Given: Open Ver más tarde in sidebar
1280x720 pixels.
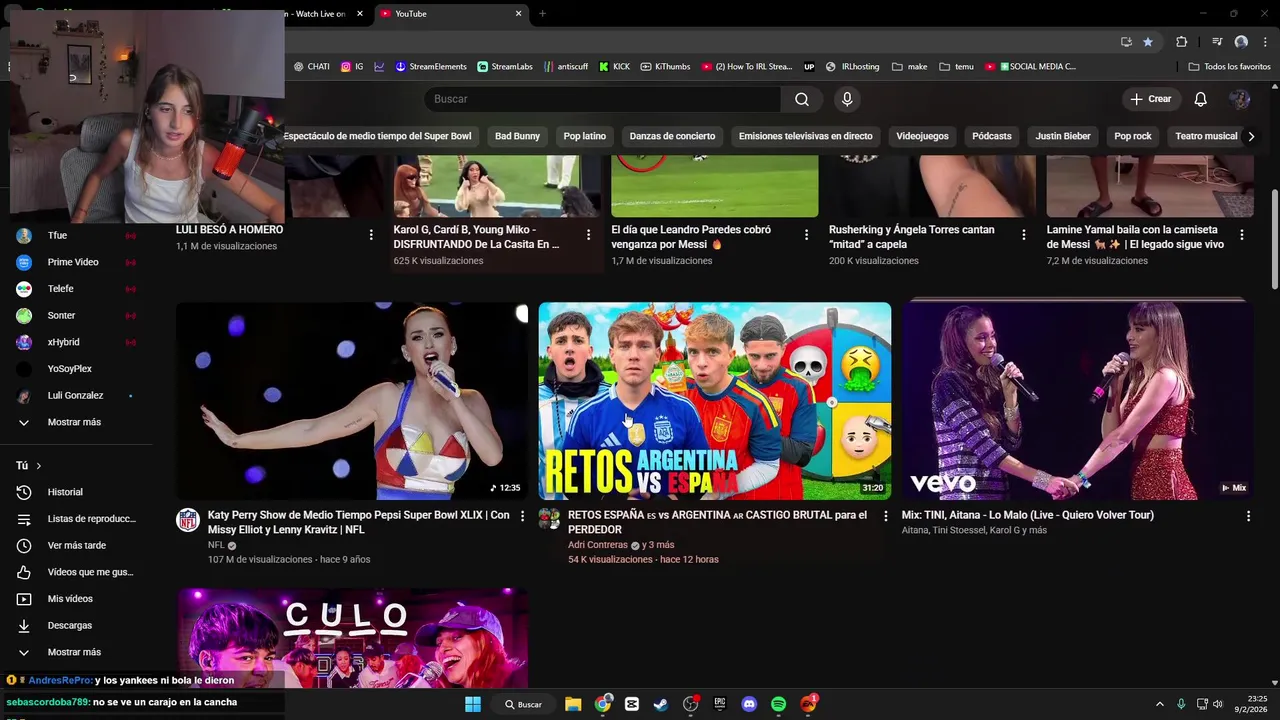Looking at the screenshot, I should (76, 545).
